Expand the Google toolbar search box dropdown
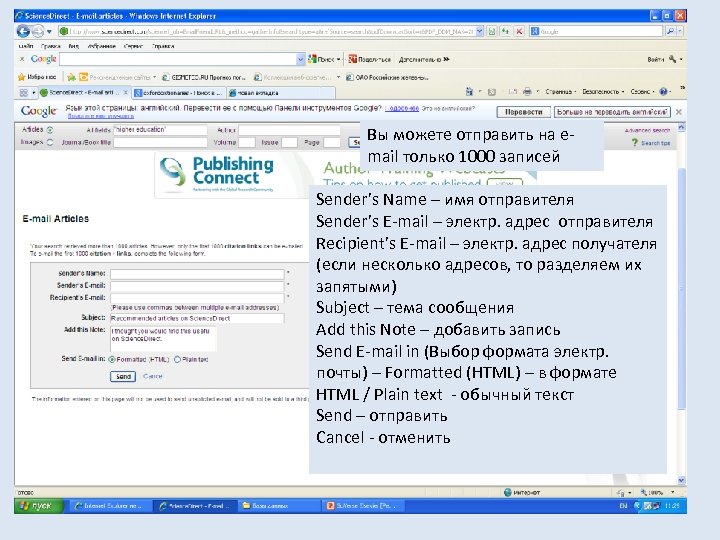This screenshot has height=540, width=720. (x=300, y=59)
